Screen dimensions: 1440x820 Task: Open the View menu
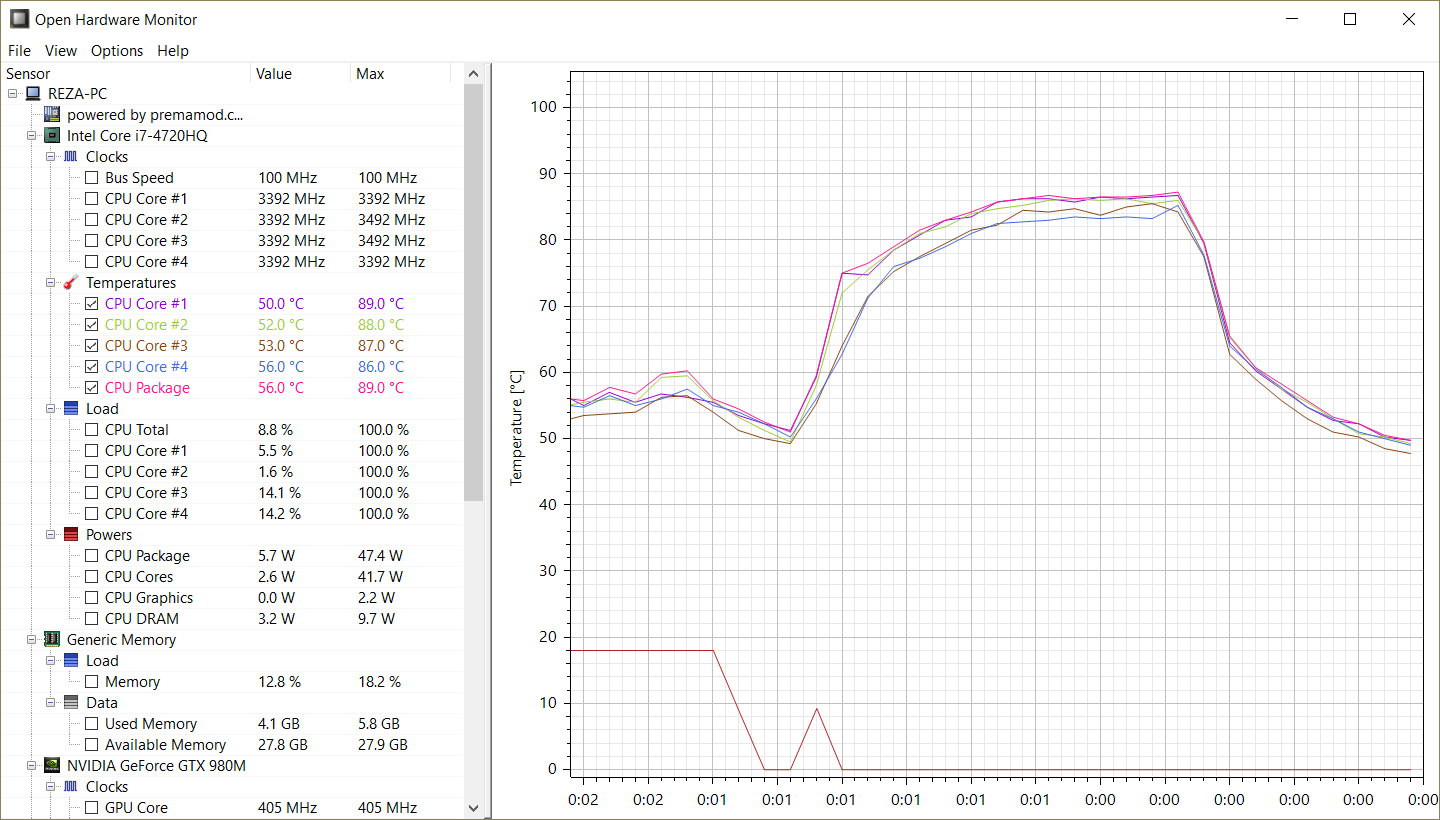click(61, 50)
